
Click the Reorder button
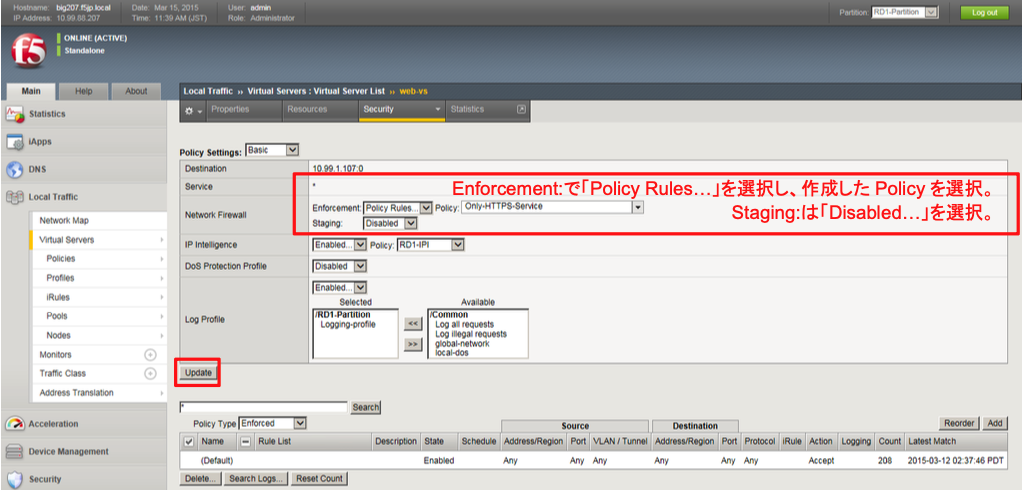point(959,423)
